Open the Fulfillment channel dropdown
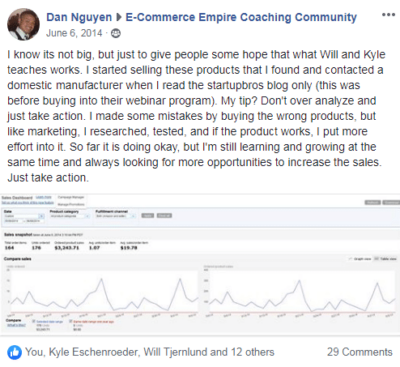Viewport: 400px width, 367px height. click(116, 216)
